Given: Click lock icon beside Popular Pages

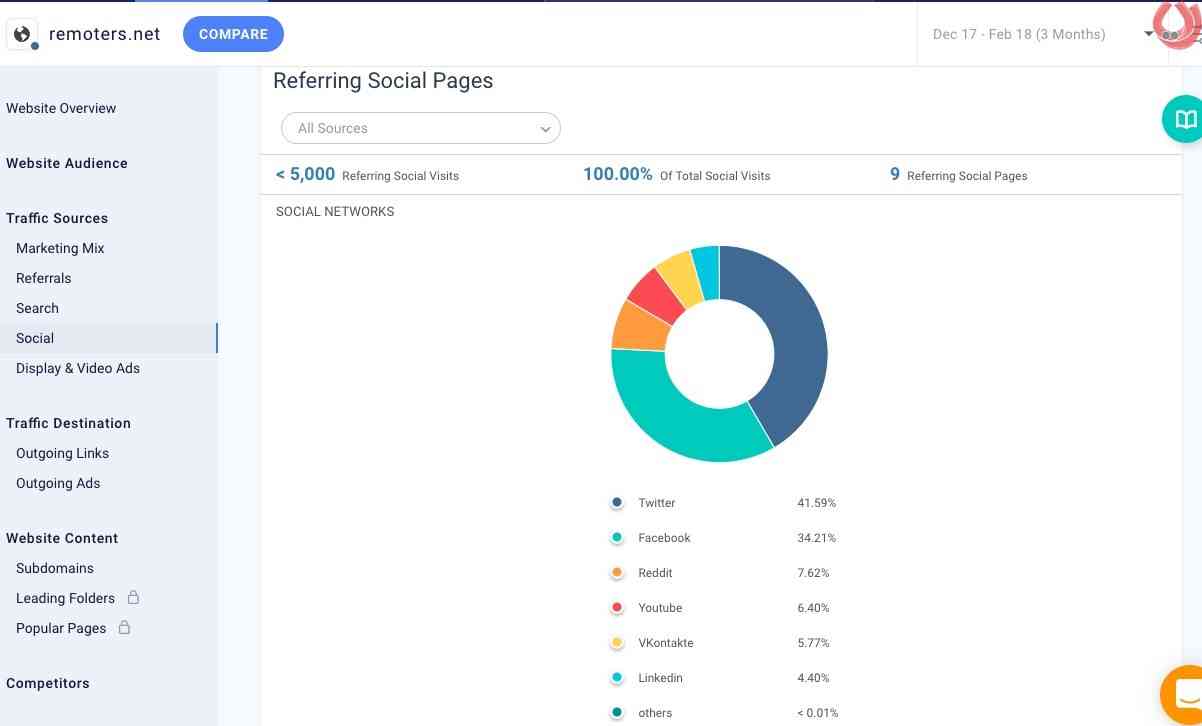Looking at the screenshot, I should pos(124,628).
